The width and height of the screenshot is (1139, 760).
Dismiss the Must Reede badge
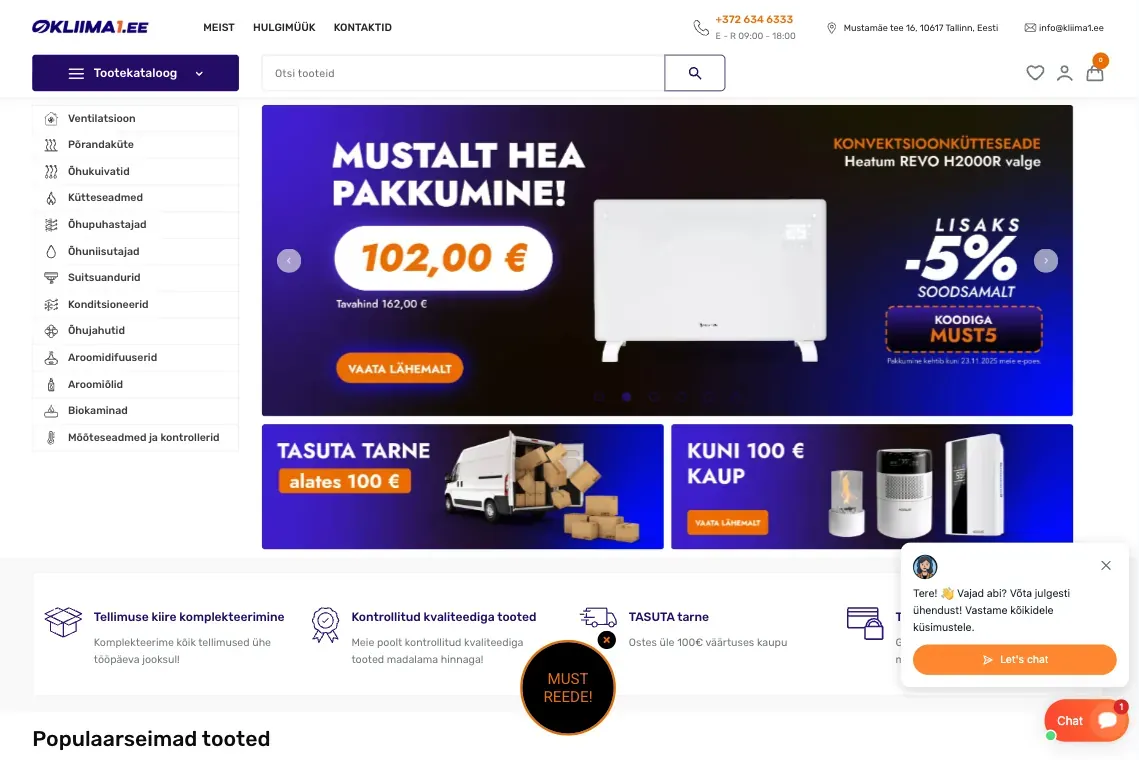[x=607, y=640]
